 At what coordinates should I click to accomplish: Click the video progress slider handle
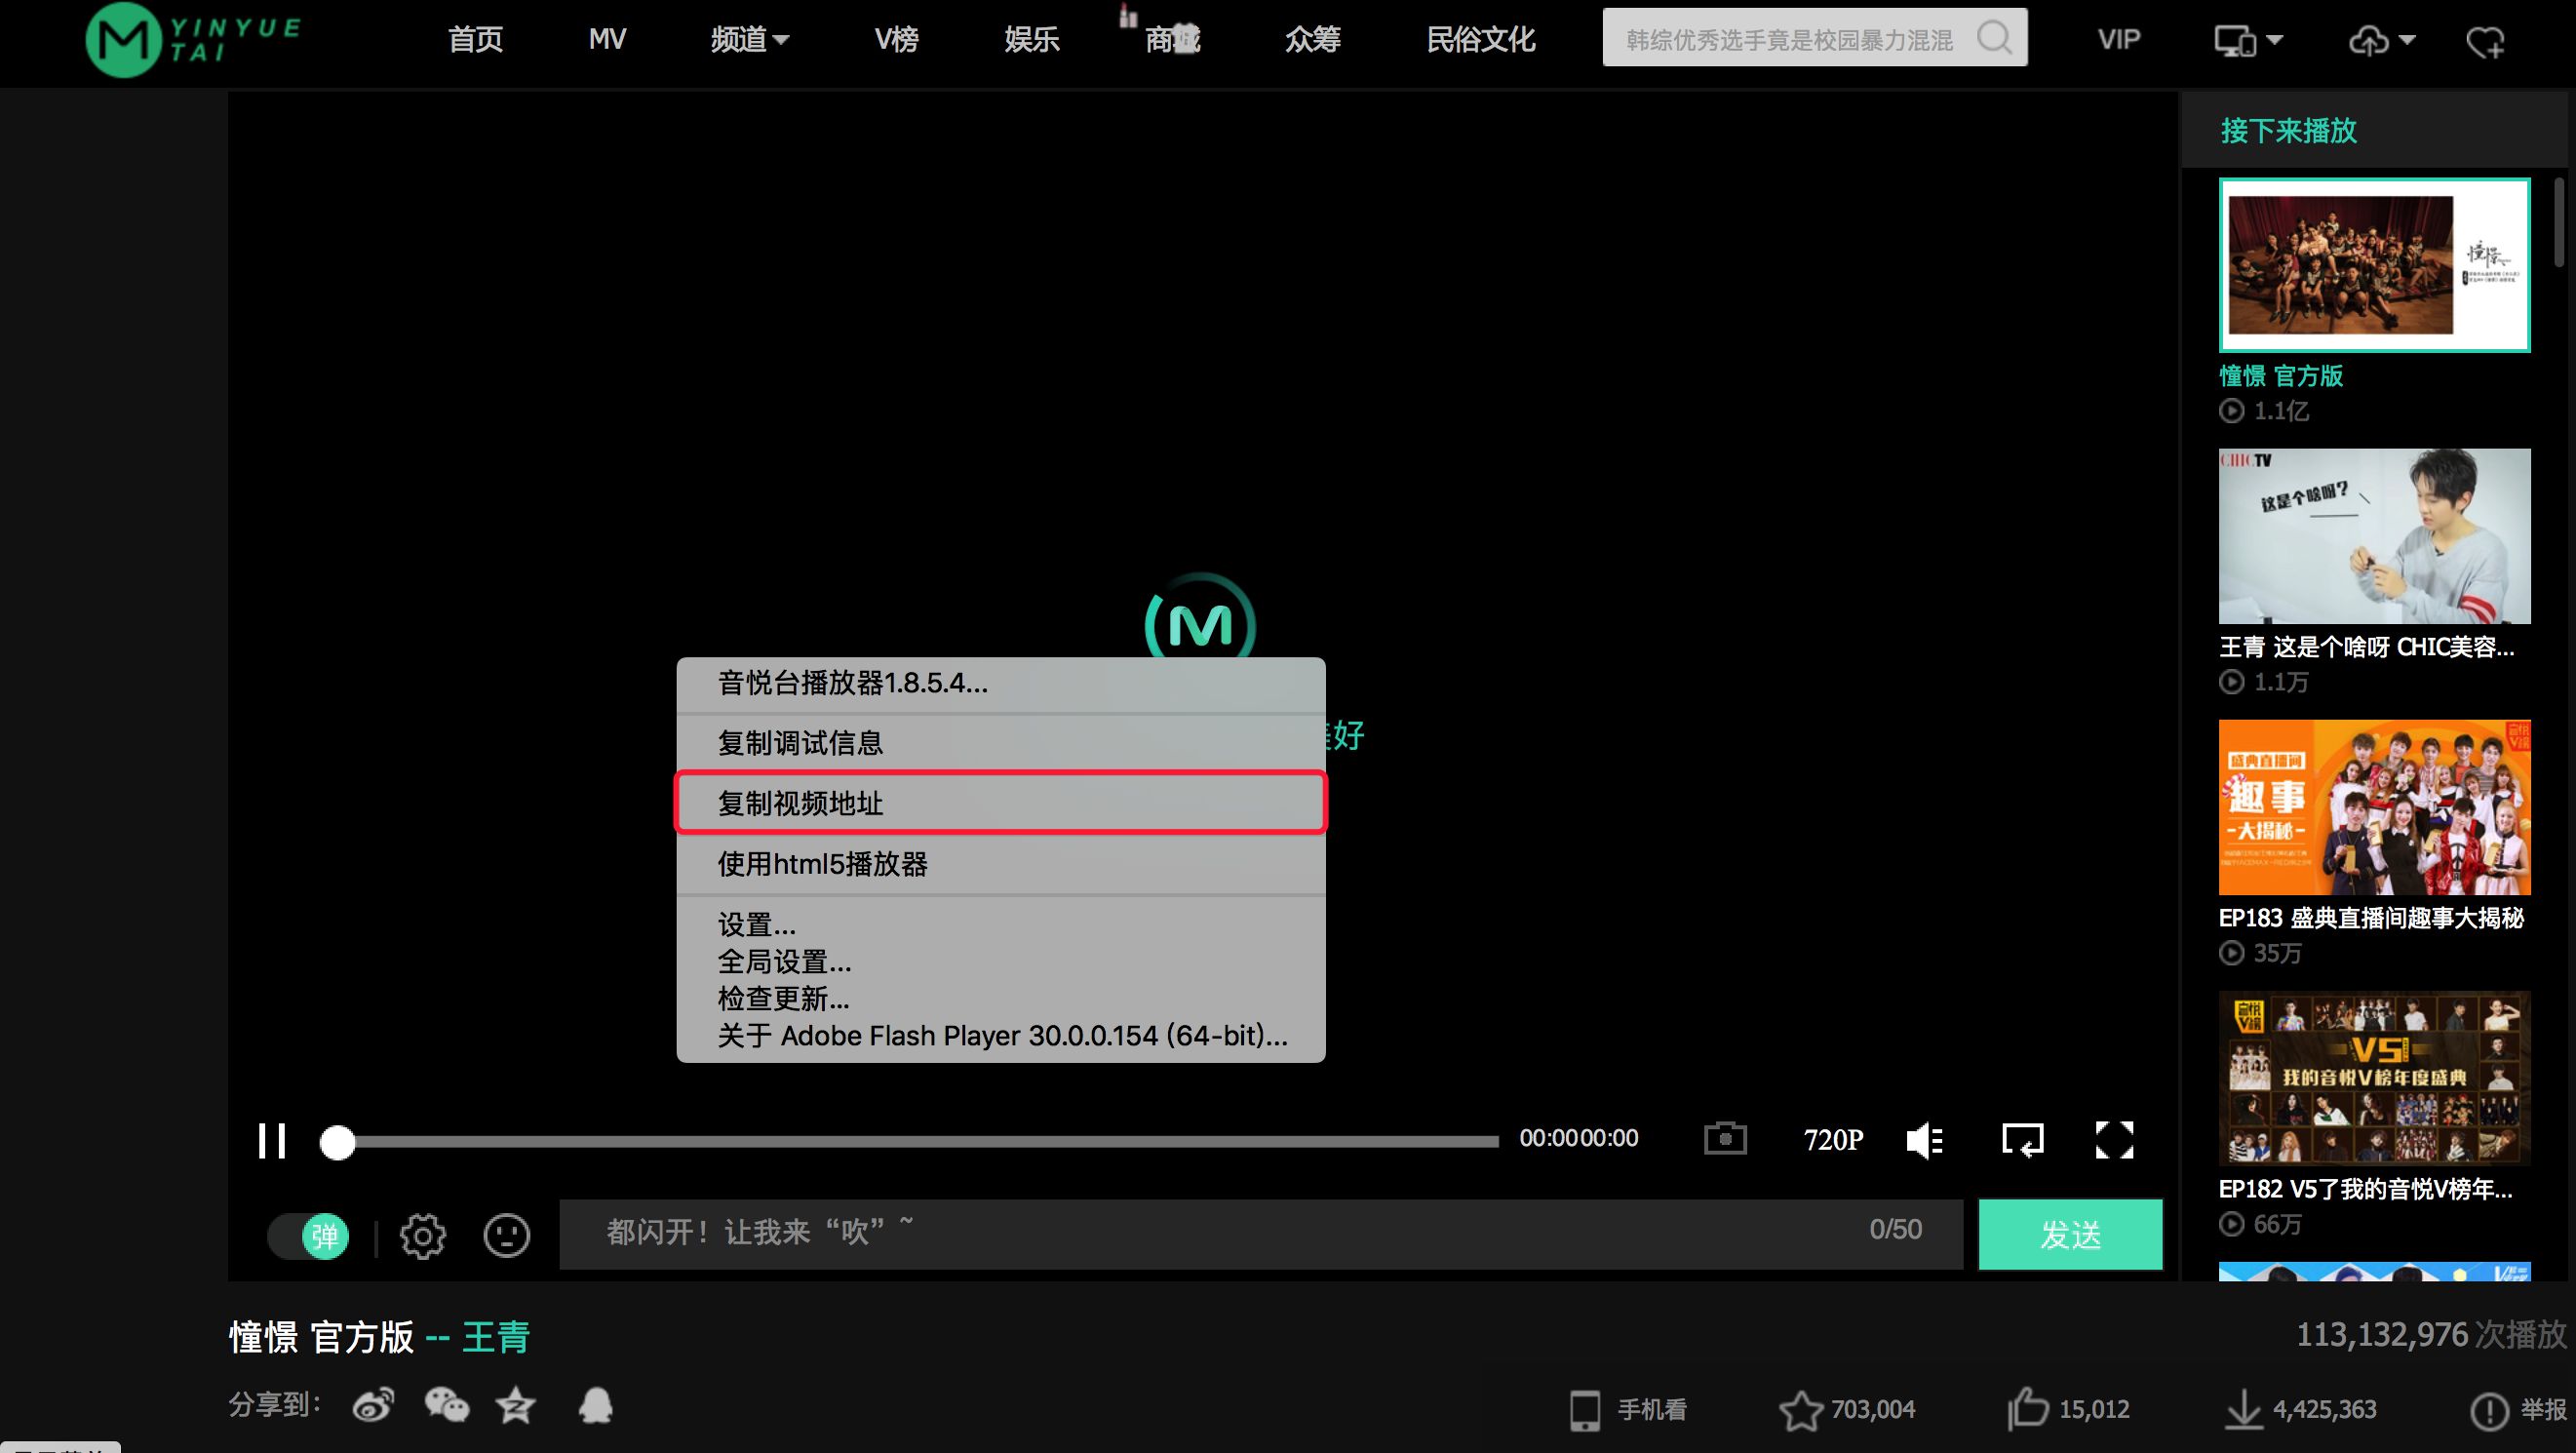337,1142
